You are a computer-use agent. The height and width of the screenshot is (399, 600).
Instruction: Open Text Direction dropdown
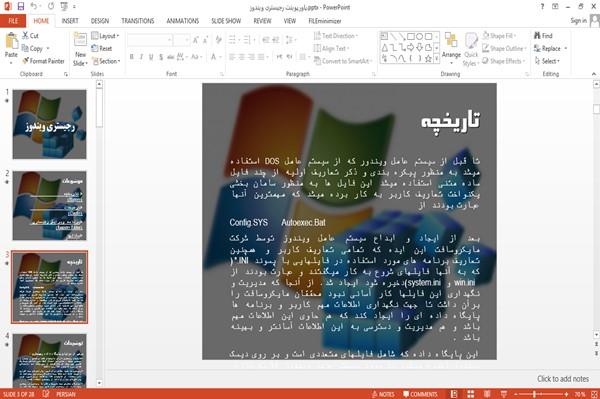pyautogui.click(x=336, y=36)
